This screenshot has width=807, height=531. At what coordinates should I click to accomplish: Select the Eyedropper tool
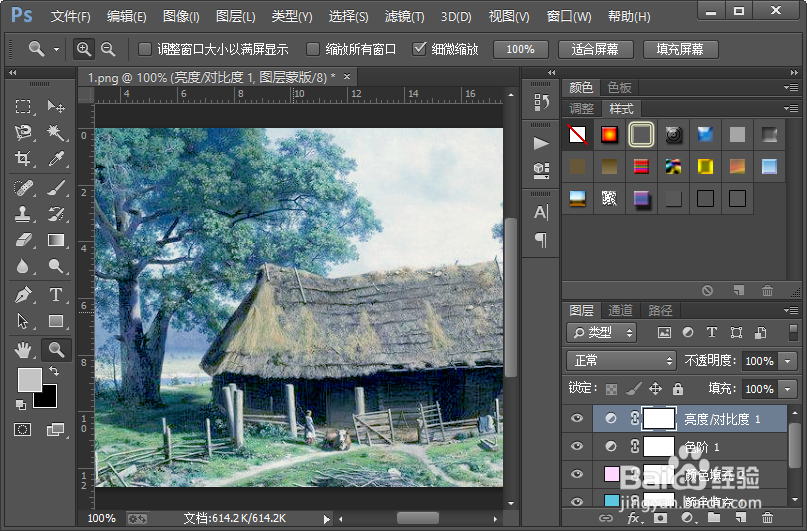pos(56,158)
